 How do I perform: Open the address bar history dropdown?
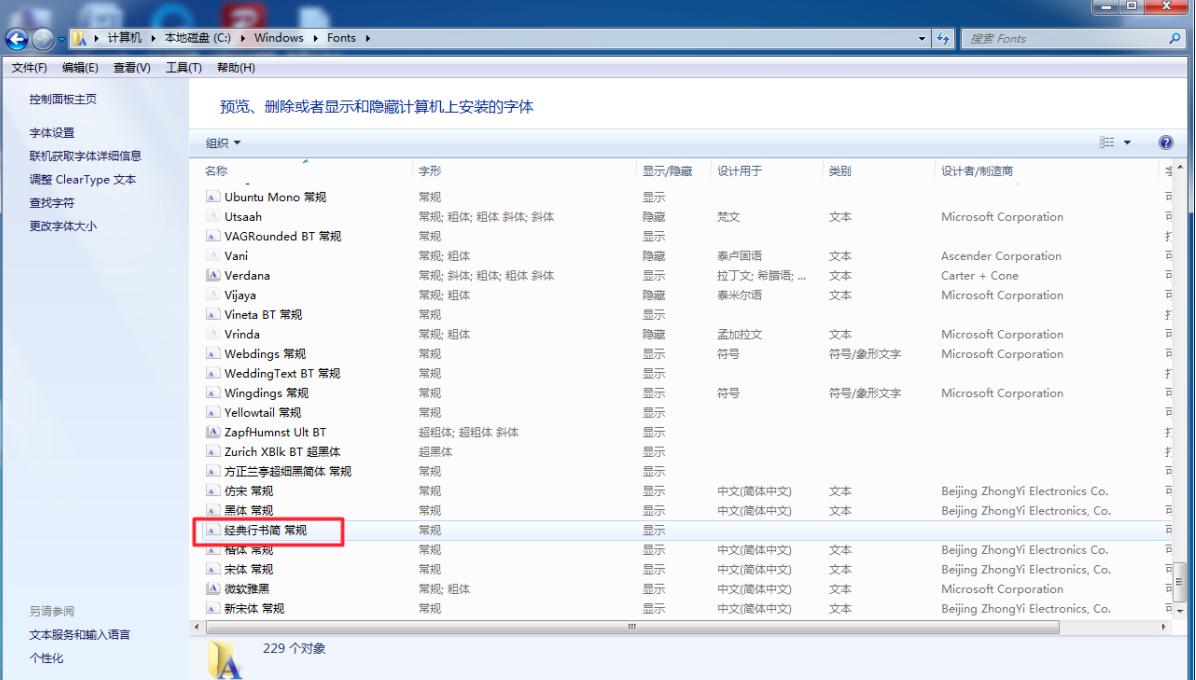pyautogui.click(x=921, y=38)
